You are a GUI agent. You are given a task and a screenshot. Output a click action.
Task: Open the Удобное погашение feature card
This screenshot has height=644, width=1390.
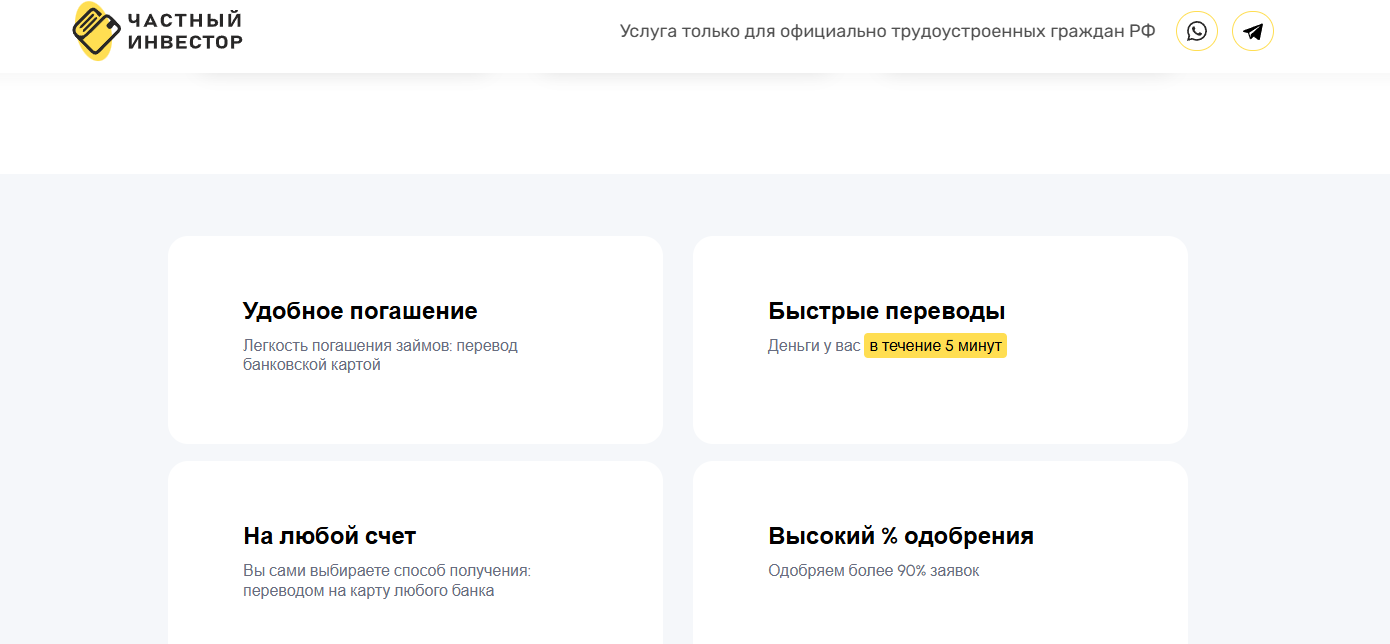click(x=415, y=410)
